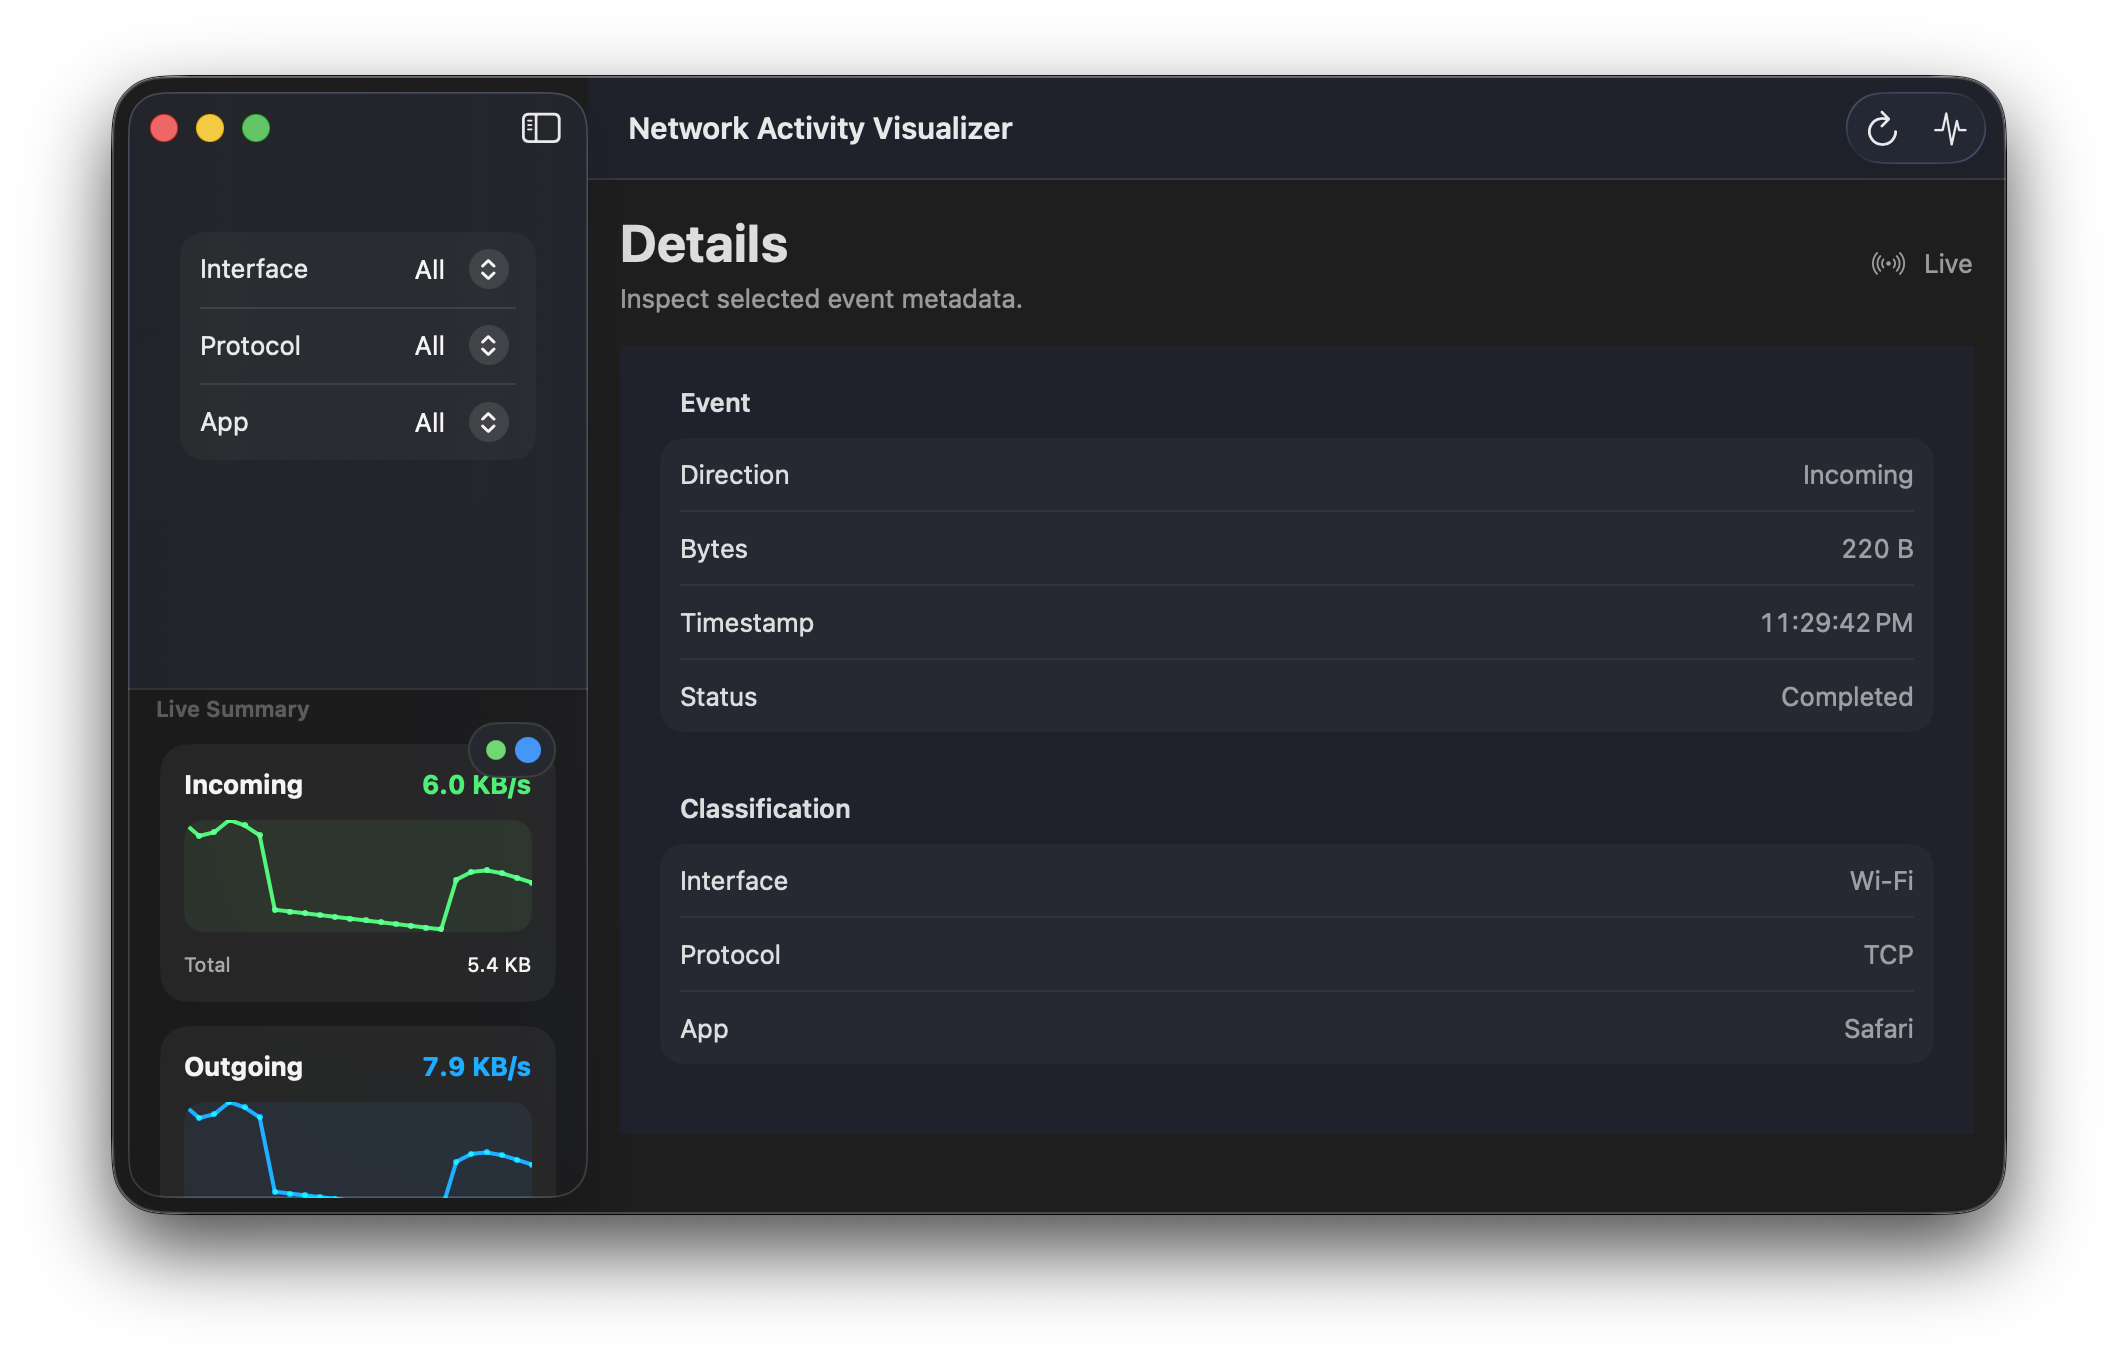2118x1362 pixels.
Task: Click the activity waveform toolbar icon
Action: 1950,129
